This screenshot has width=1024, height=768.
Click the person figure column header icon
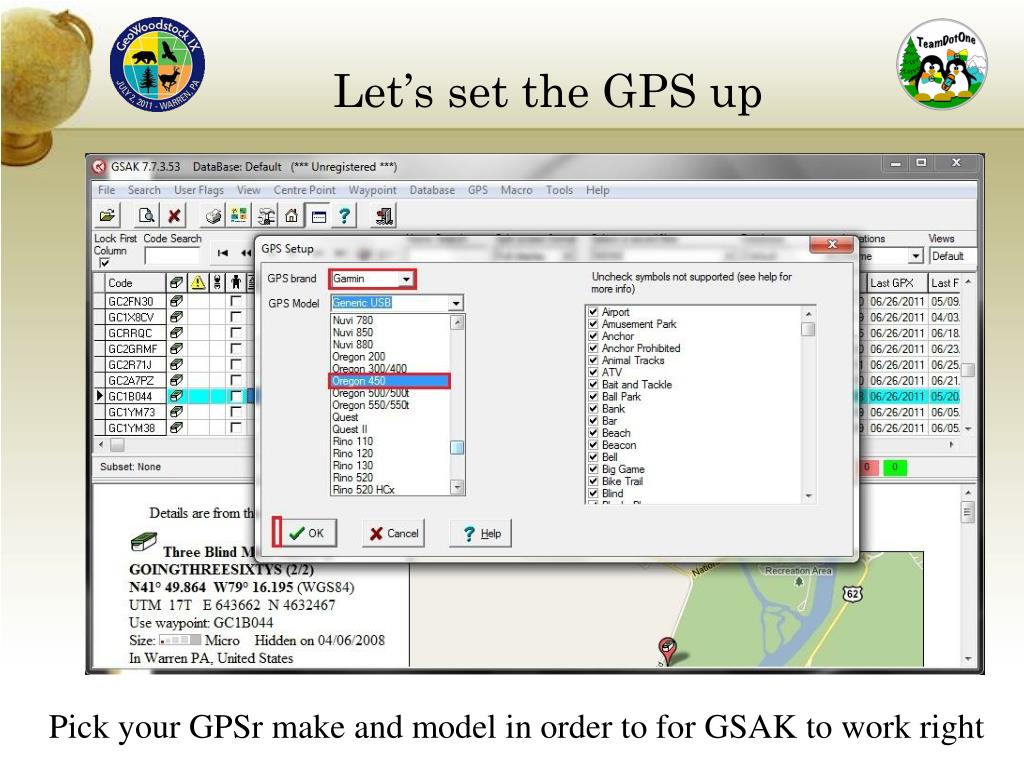point(236,283)
